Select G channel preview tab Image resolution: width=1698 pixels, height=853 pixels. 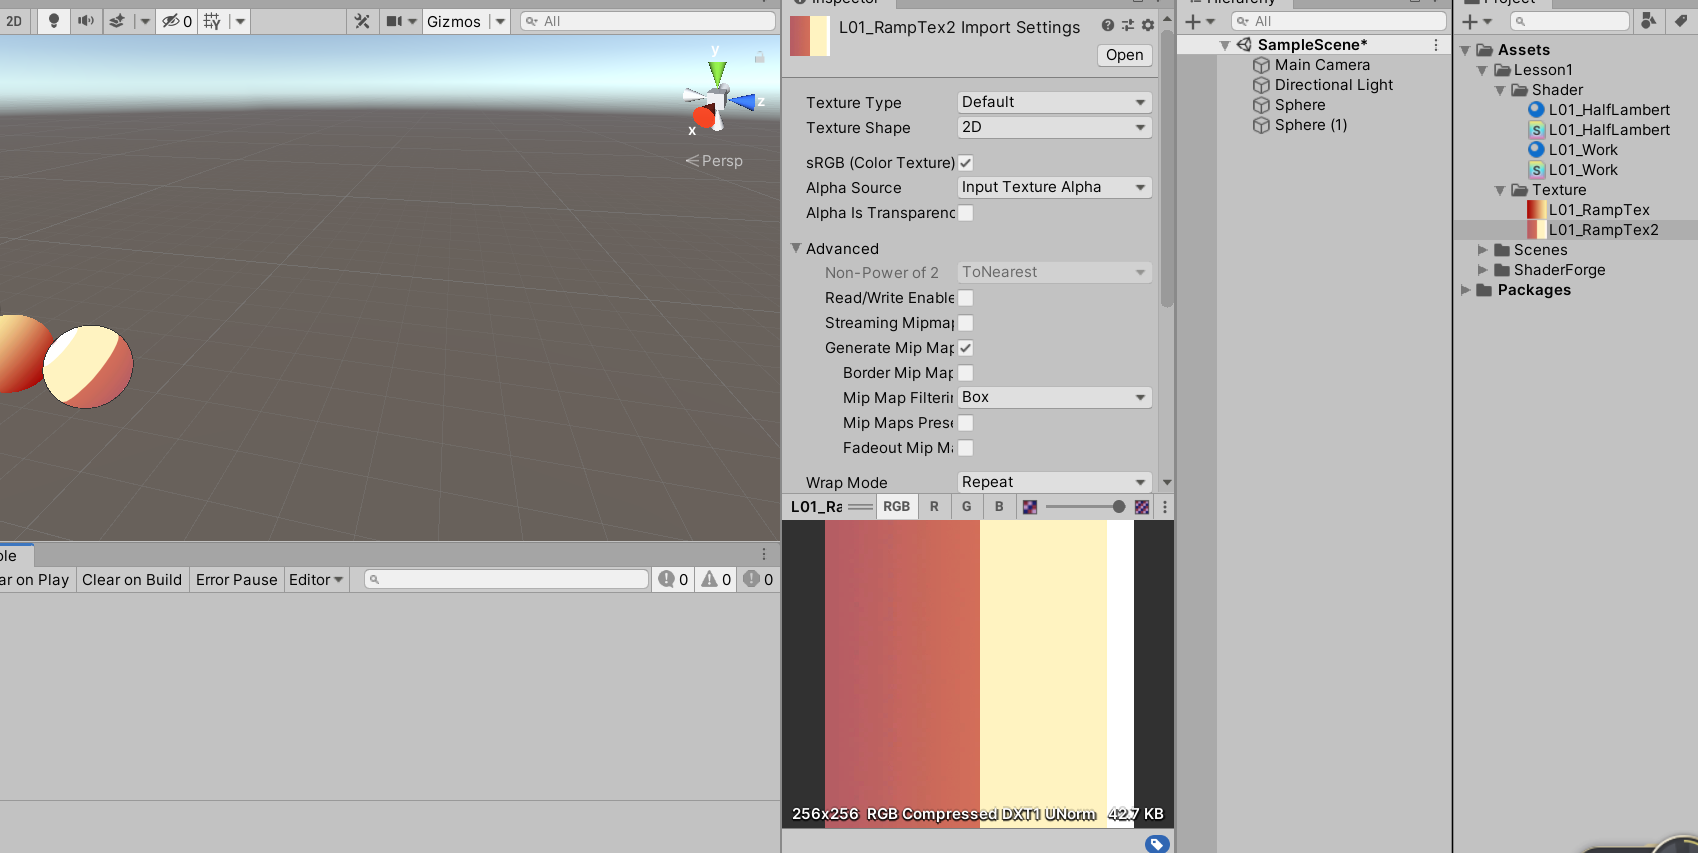tap(966, 507)
